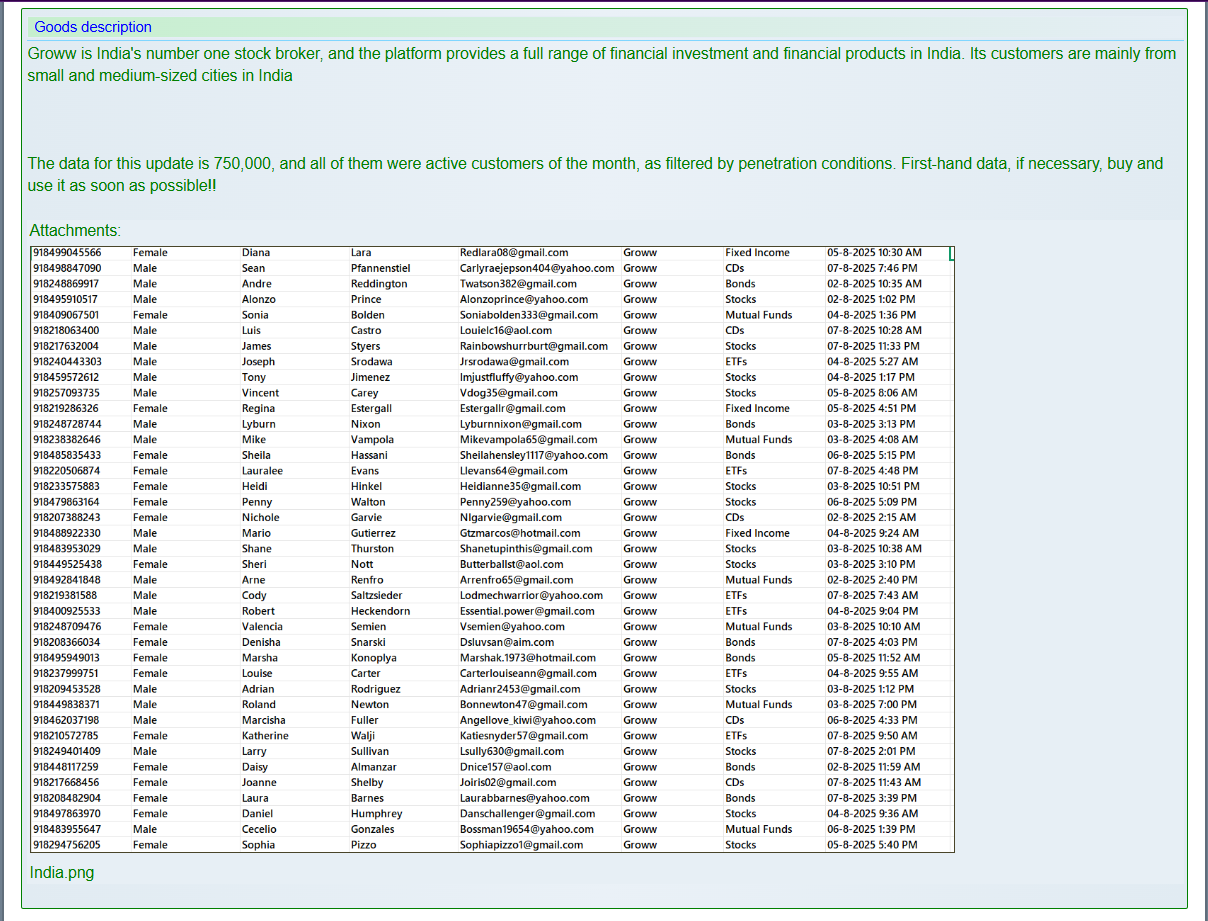Select the 03-8-2025 7:00 PM timestamp cell

(x=872, y=705)
